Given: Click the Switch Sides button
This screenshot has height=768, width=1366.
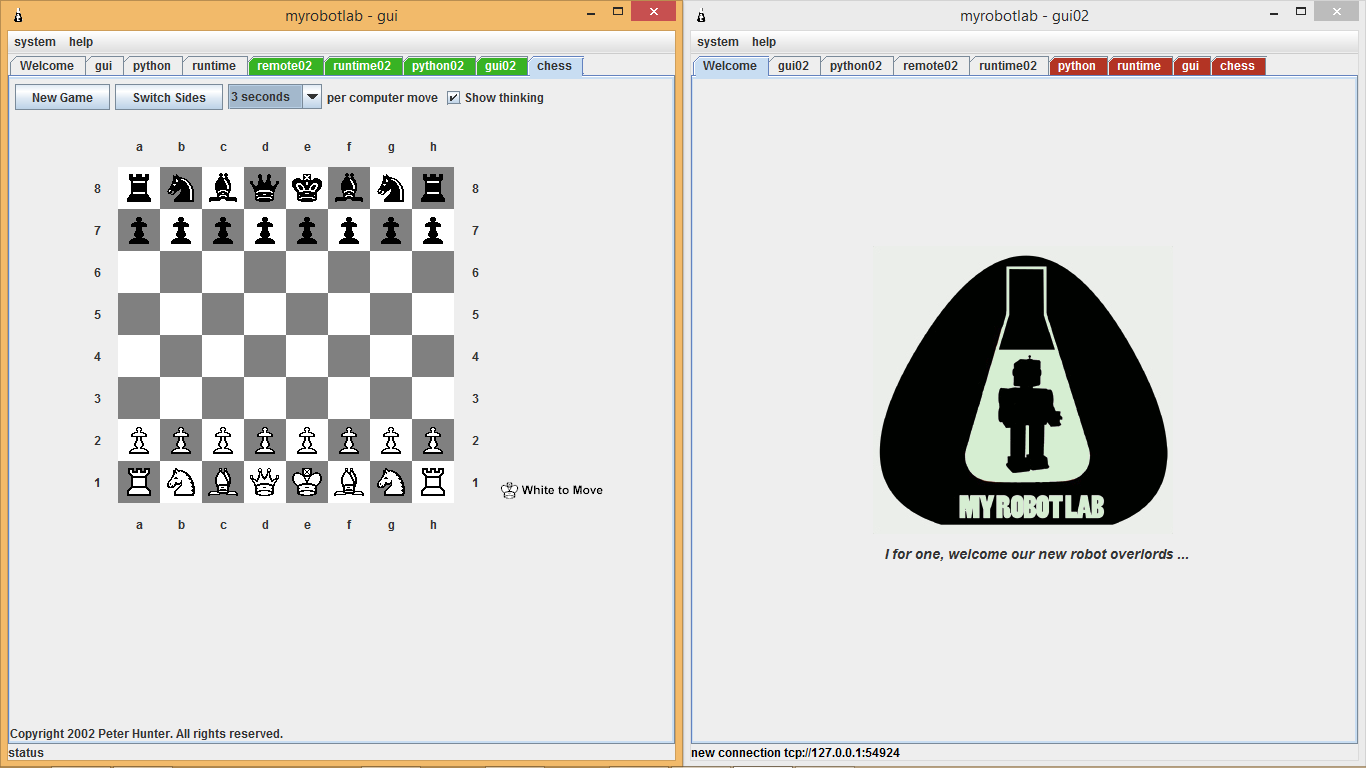Looking at the screenshot, I should pos(169,97).
